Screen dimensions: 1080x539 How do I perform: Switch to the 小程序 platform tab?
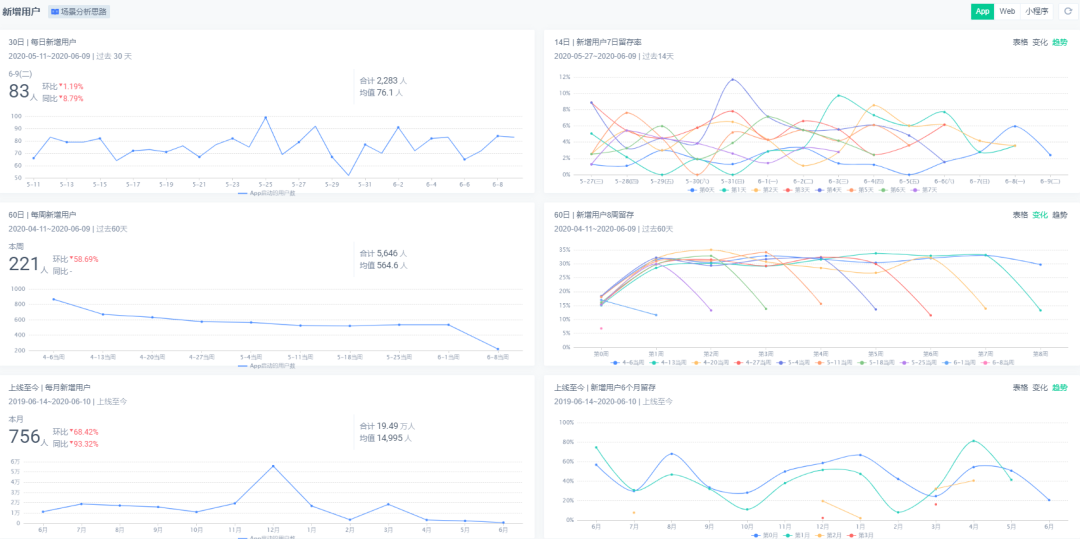tap(1036, 11)
